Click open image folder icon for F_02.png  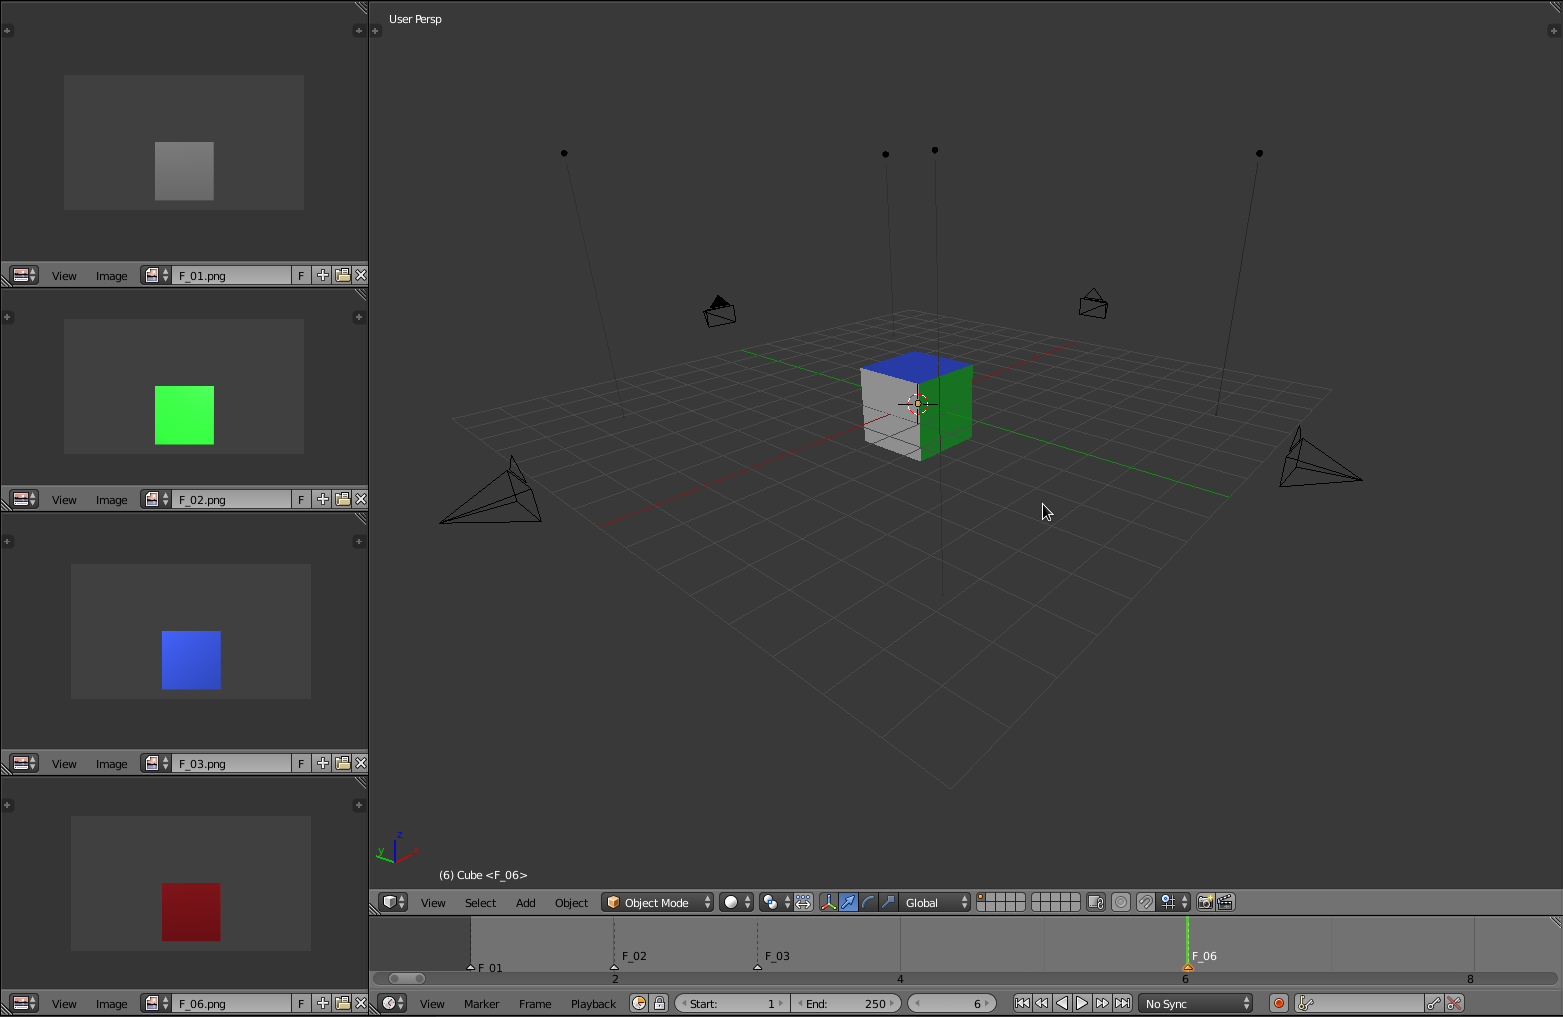pyautogui.click(x=342, y=499)
